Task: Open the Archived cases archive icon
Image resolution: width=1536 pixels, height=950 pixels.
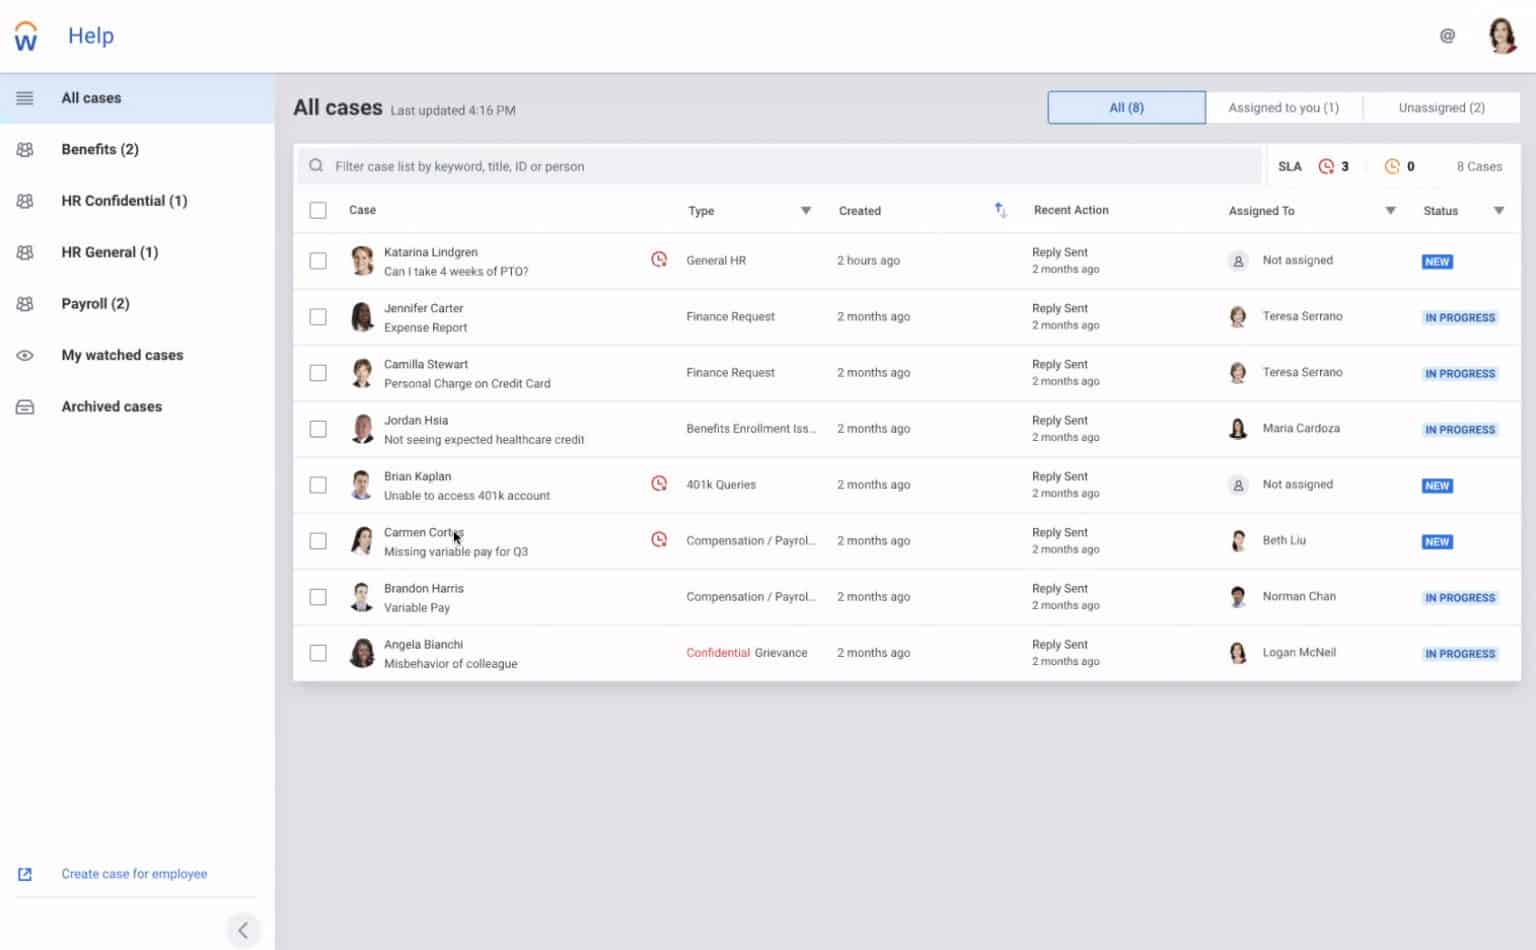Action: (x=25, y=406)
